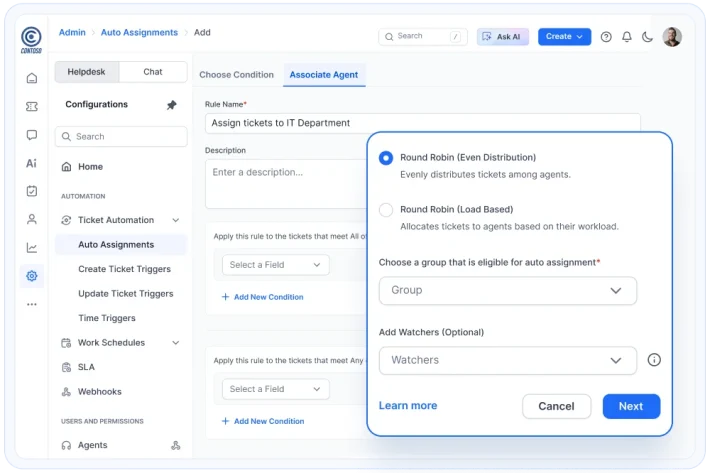710x473 pixels.
Task: Open SLA menu item
Action: coord(78,367)
